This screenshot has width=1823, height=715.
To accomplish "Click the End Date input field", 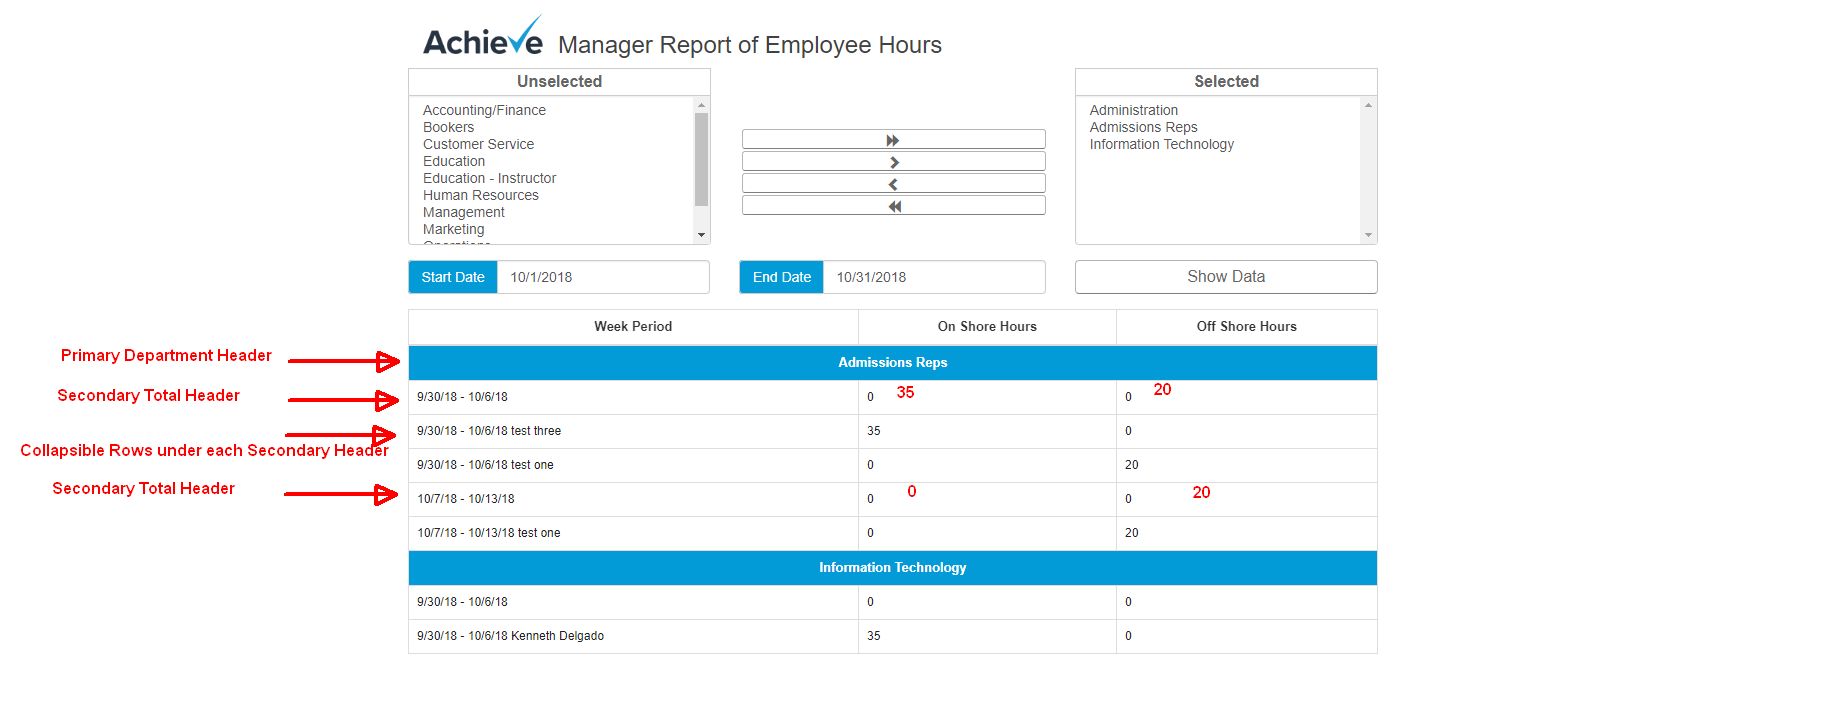I will (933, 277).
